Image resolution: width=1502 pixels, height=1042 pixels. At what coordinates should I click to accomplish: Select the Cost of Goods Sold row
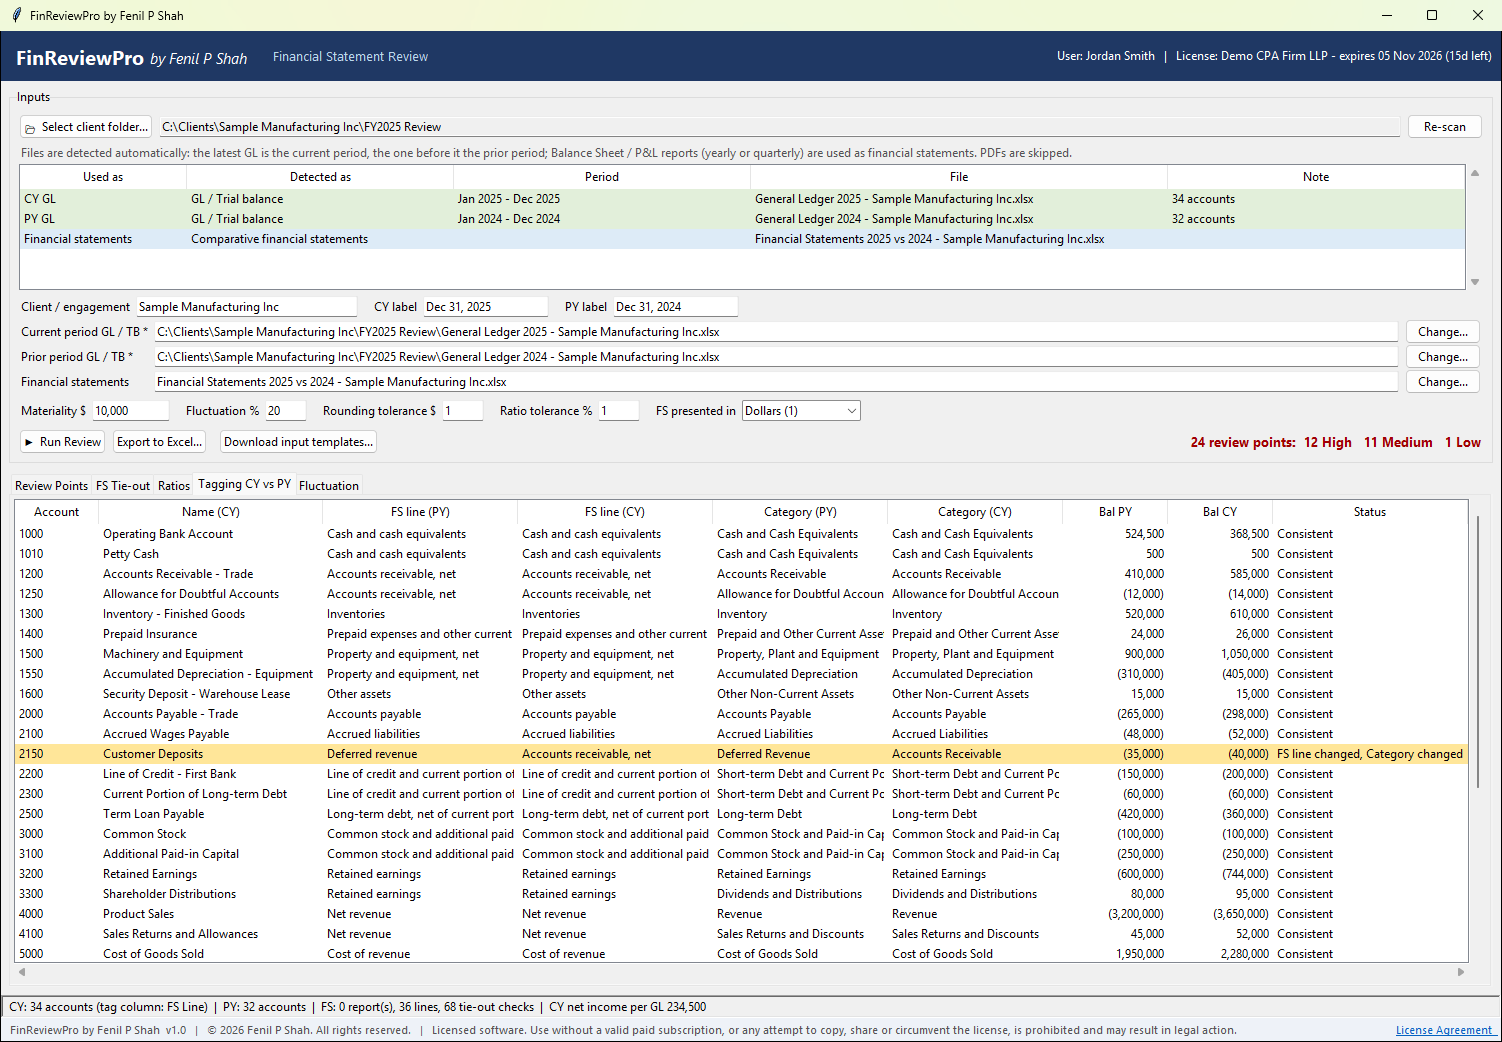(x=741, y=954)
